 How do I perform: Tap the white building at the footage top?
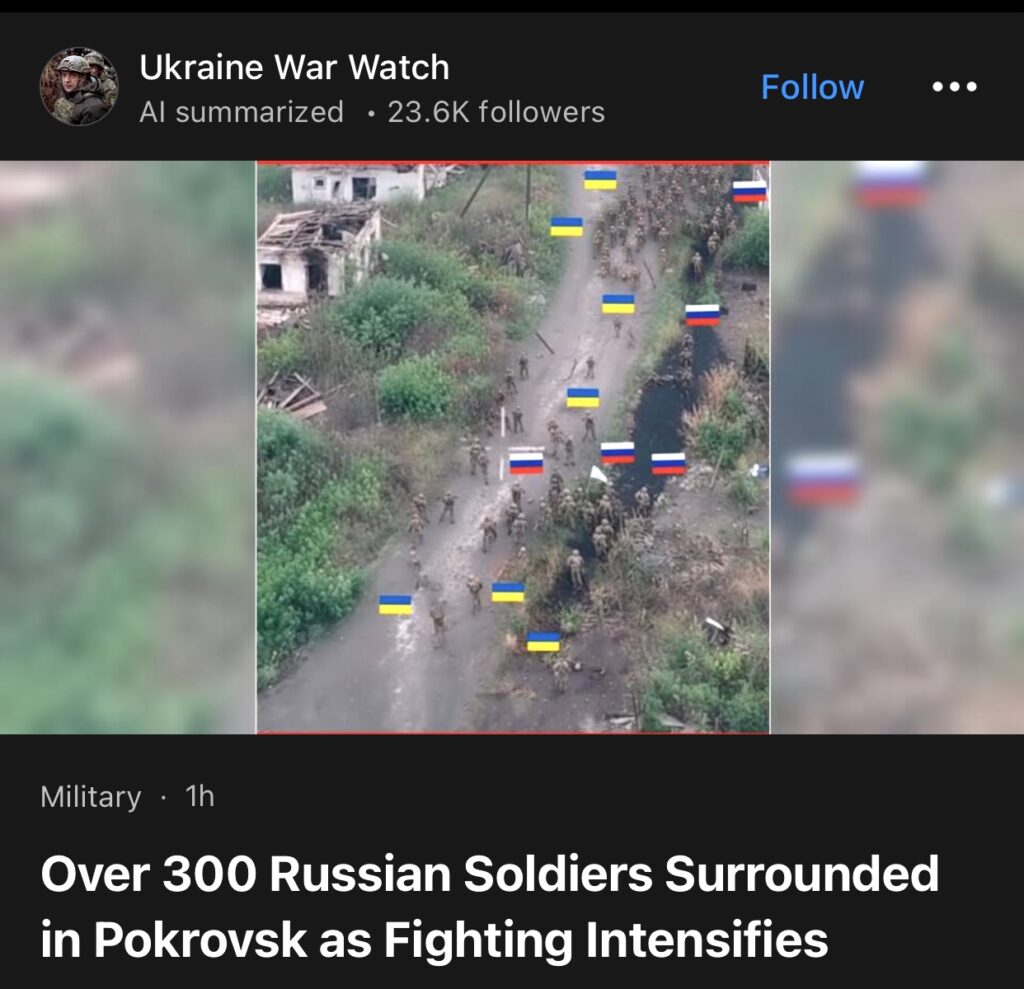pos(358,183)
